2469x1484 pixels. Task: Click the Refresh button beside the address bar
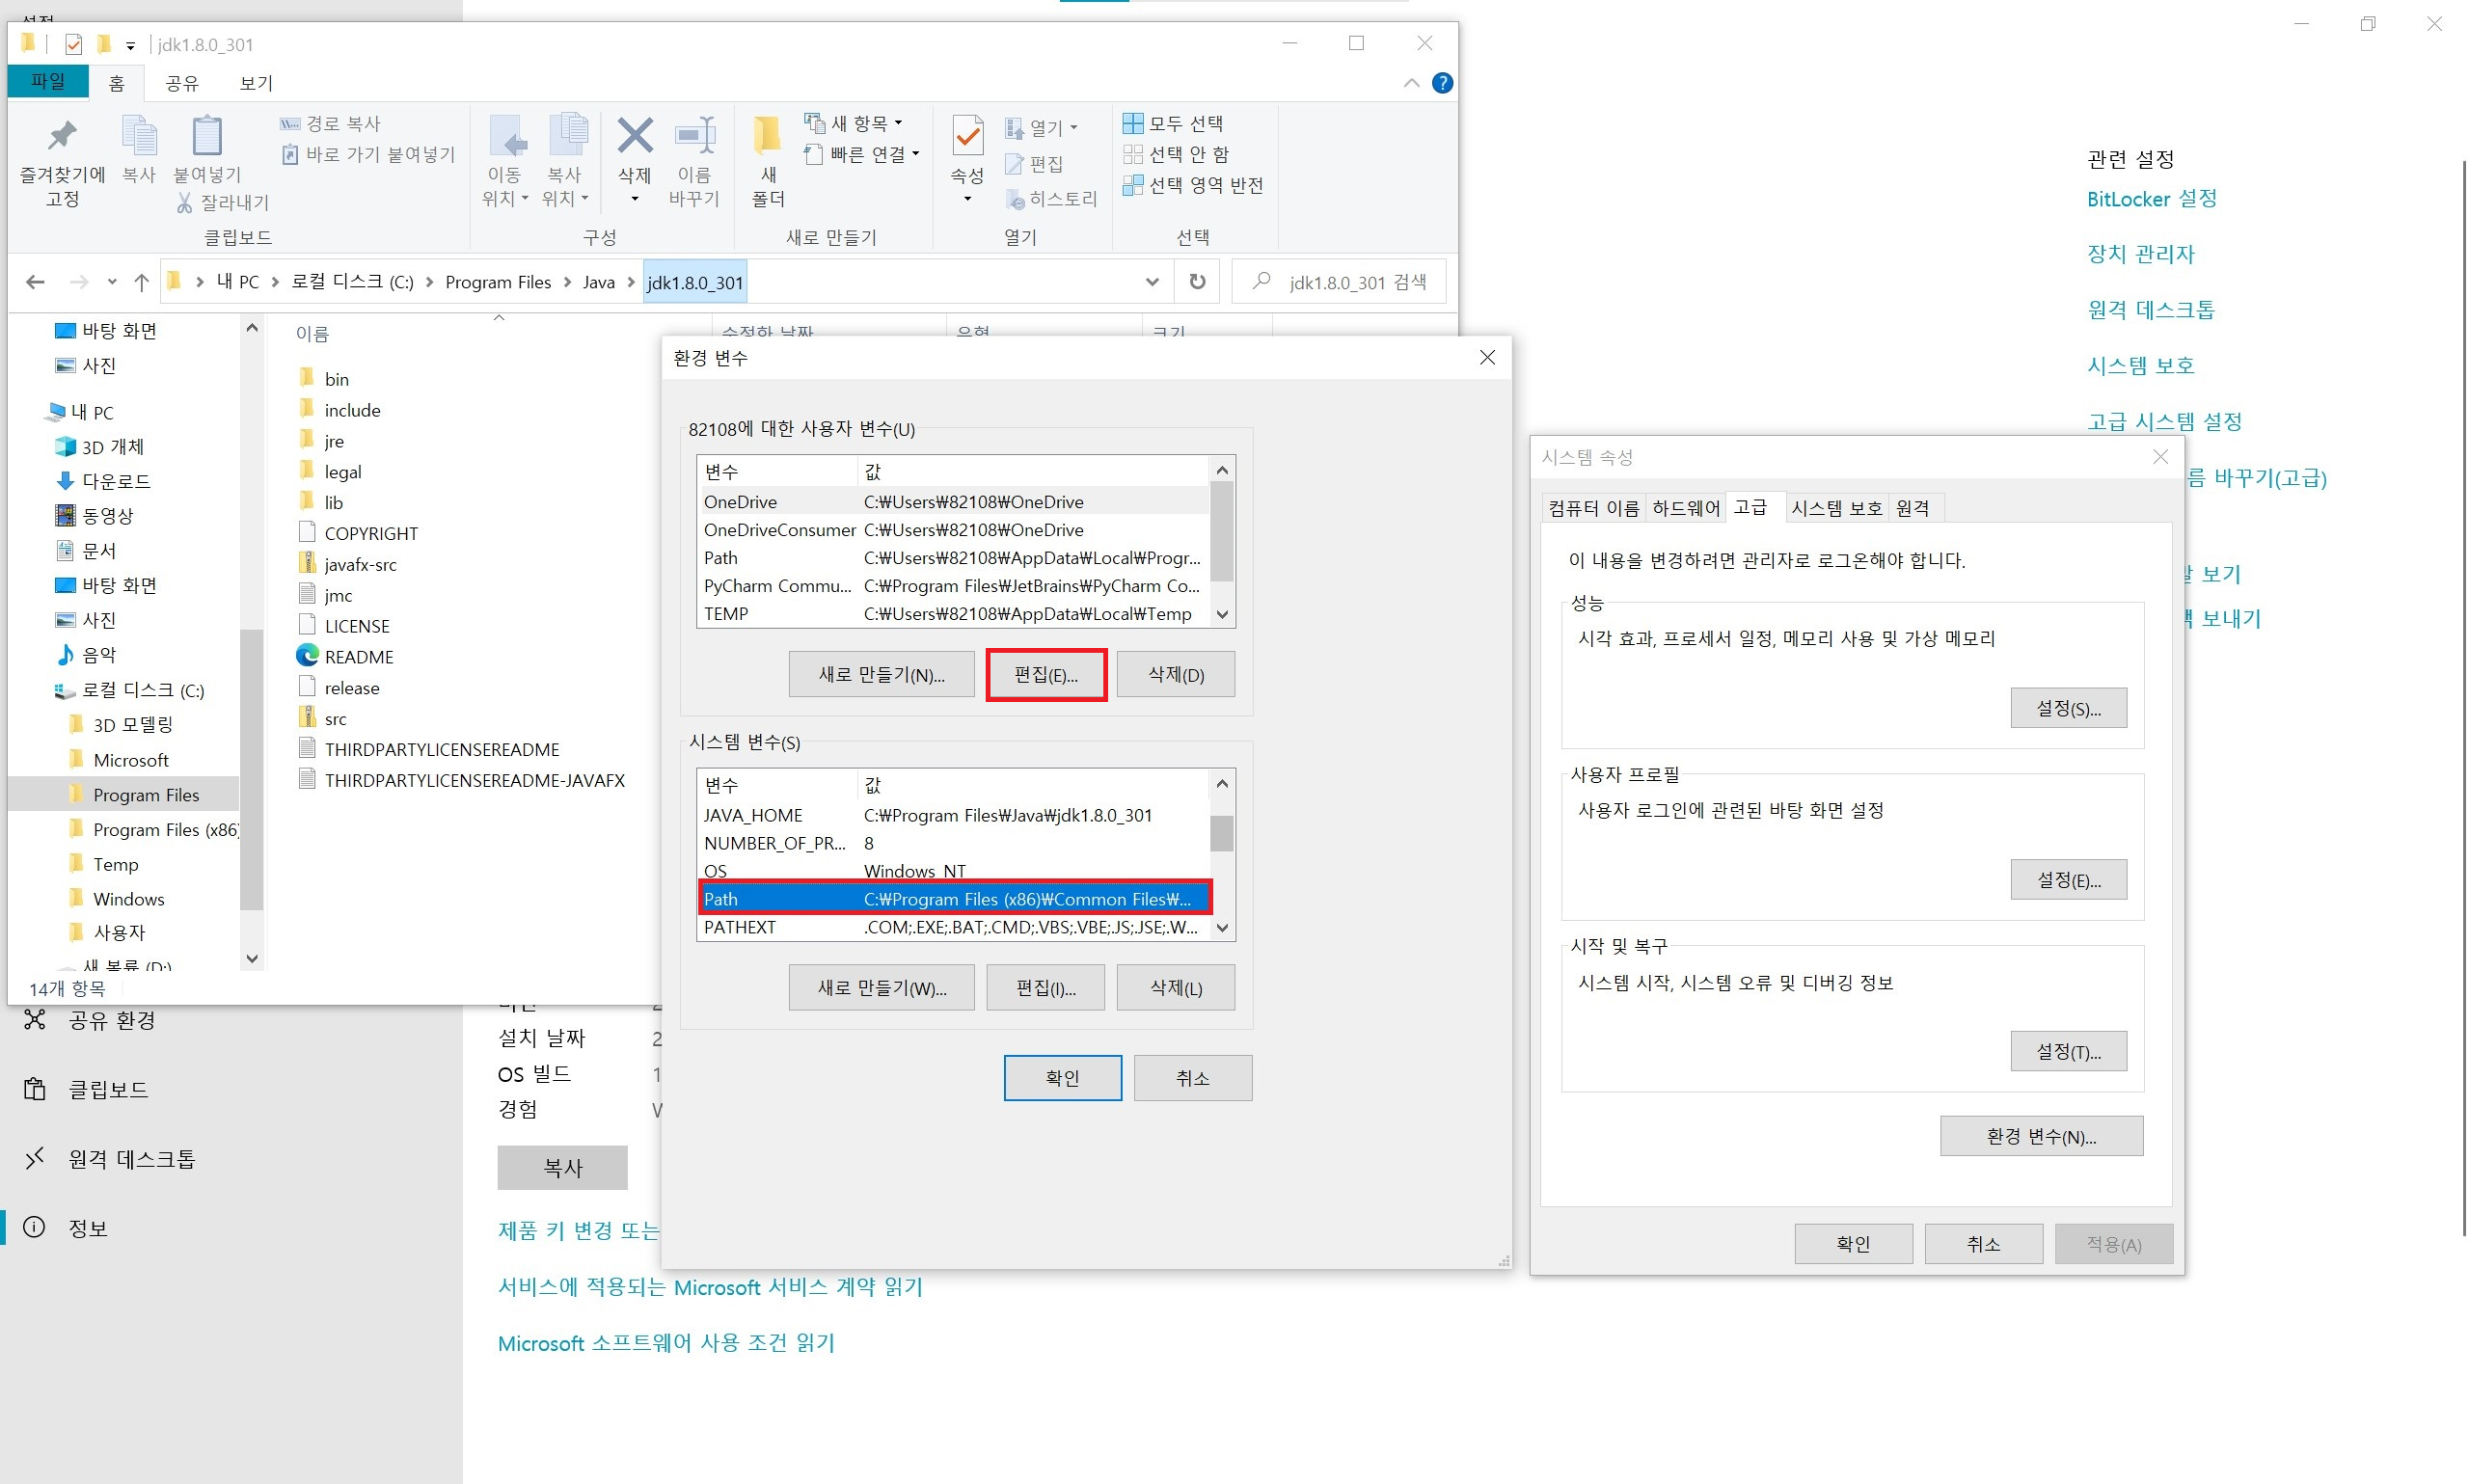(x=1197, y=282)
